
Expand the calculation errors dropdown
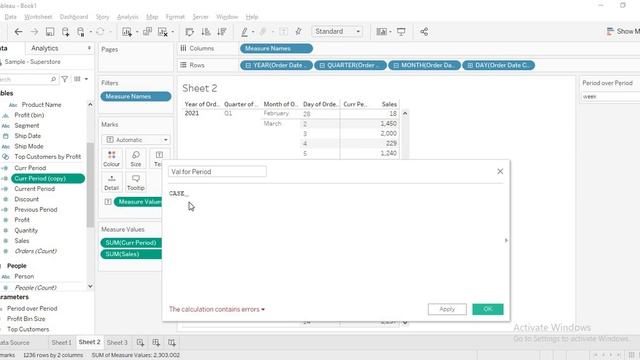pos(263,309)
